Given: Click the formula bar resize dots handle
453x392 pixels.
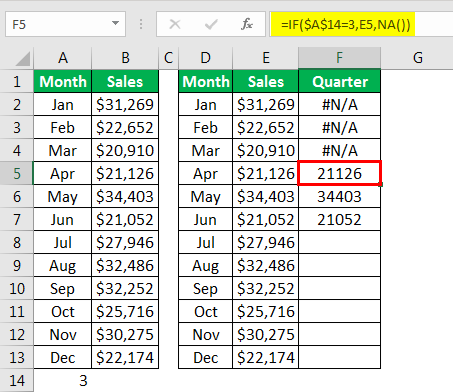Looking at the screenshot, I should pos(141,24).
